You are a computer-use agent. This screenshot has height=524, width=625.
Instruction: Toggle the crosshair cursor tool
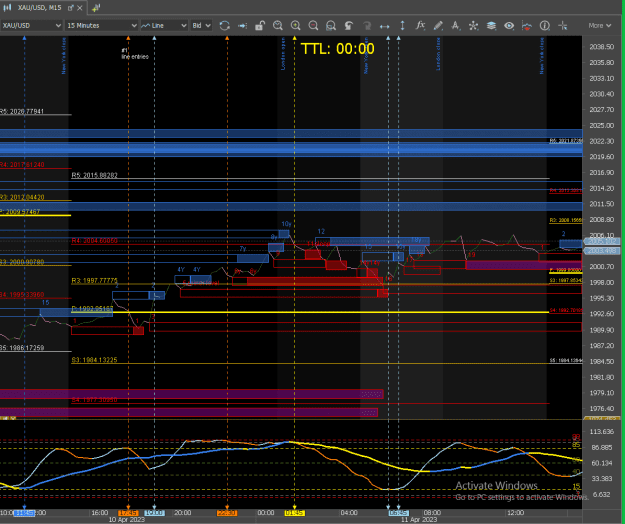(562, 26)
